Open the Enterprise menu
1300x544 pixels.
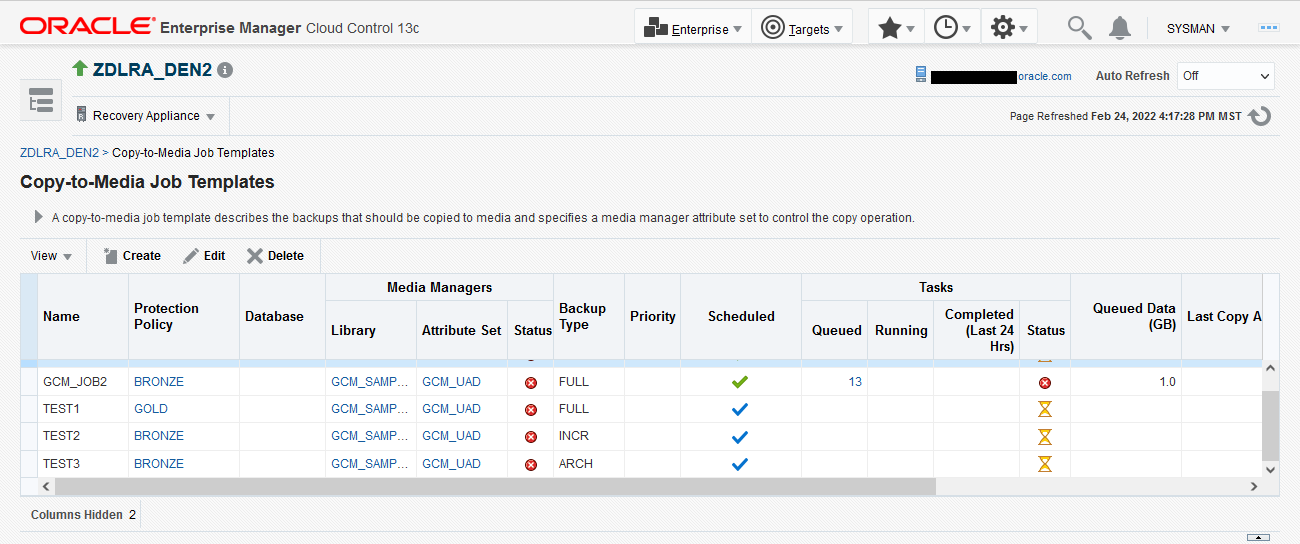pyautogui.click(x=693, y=28)
